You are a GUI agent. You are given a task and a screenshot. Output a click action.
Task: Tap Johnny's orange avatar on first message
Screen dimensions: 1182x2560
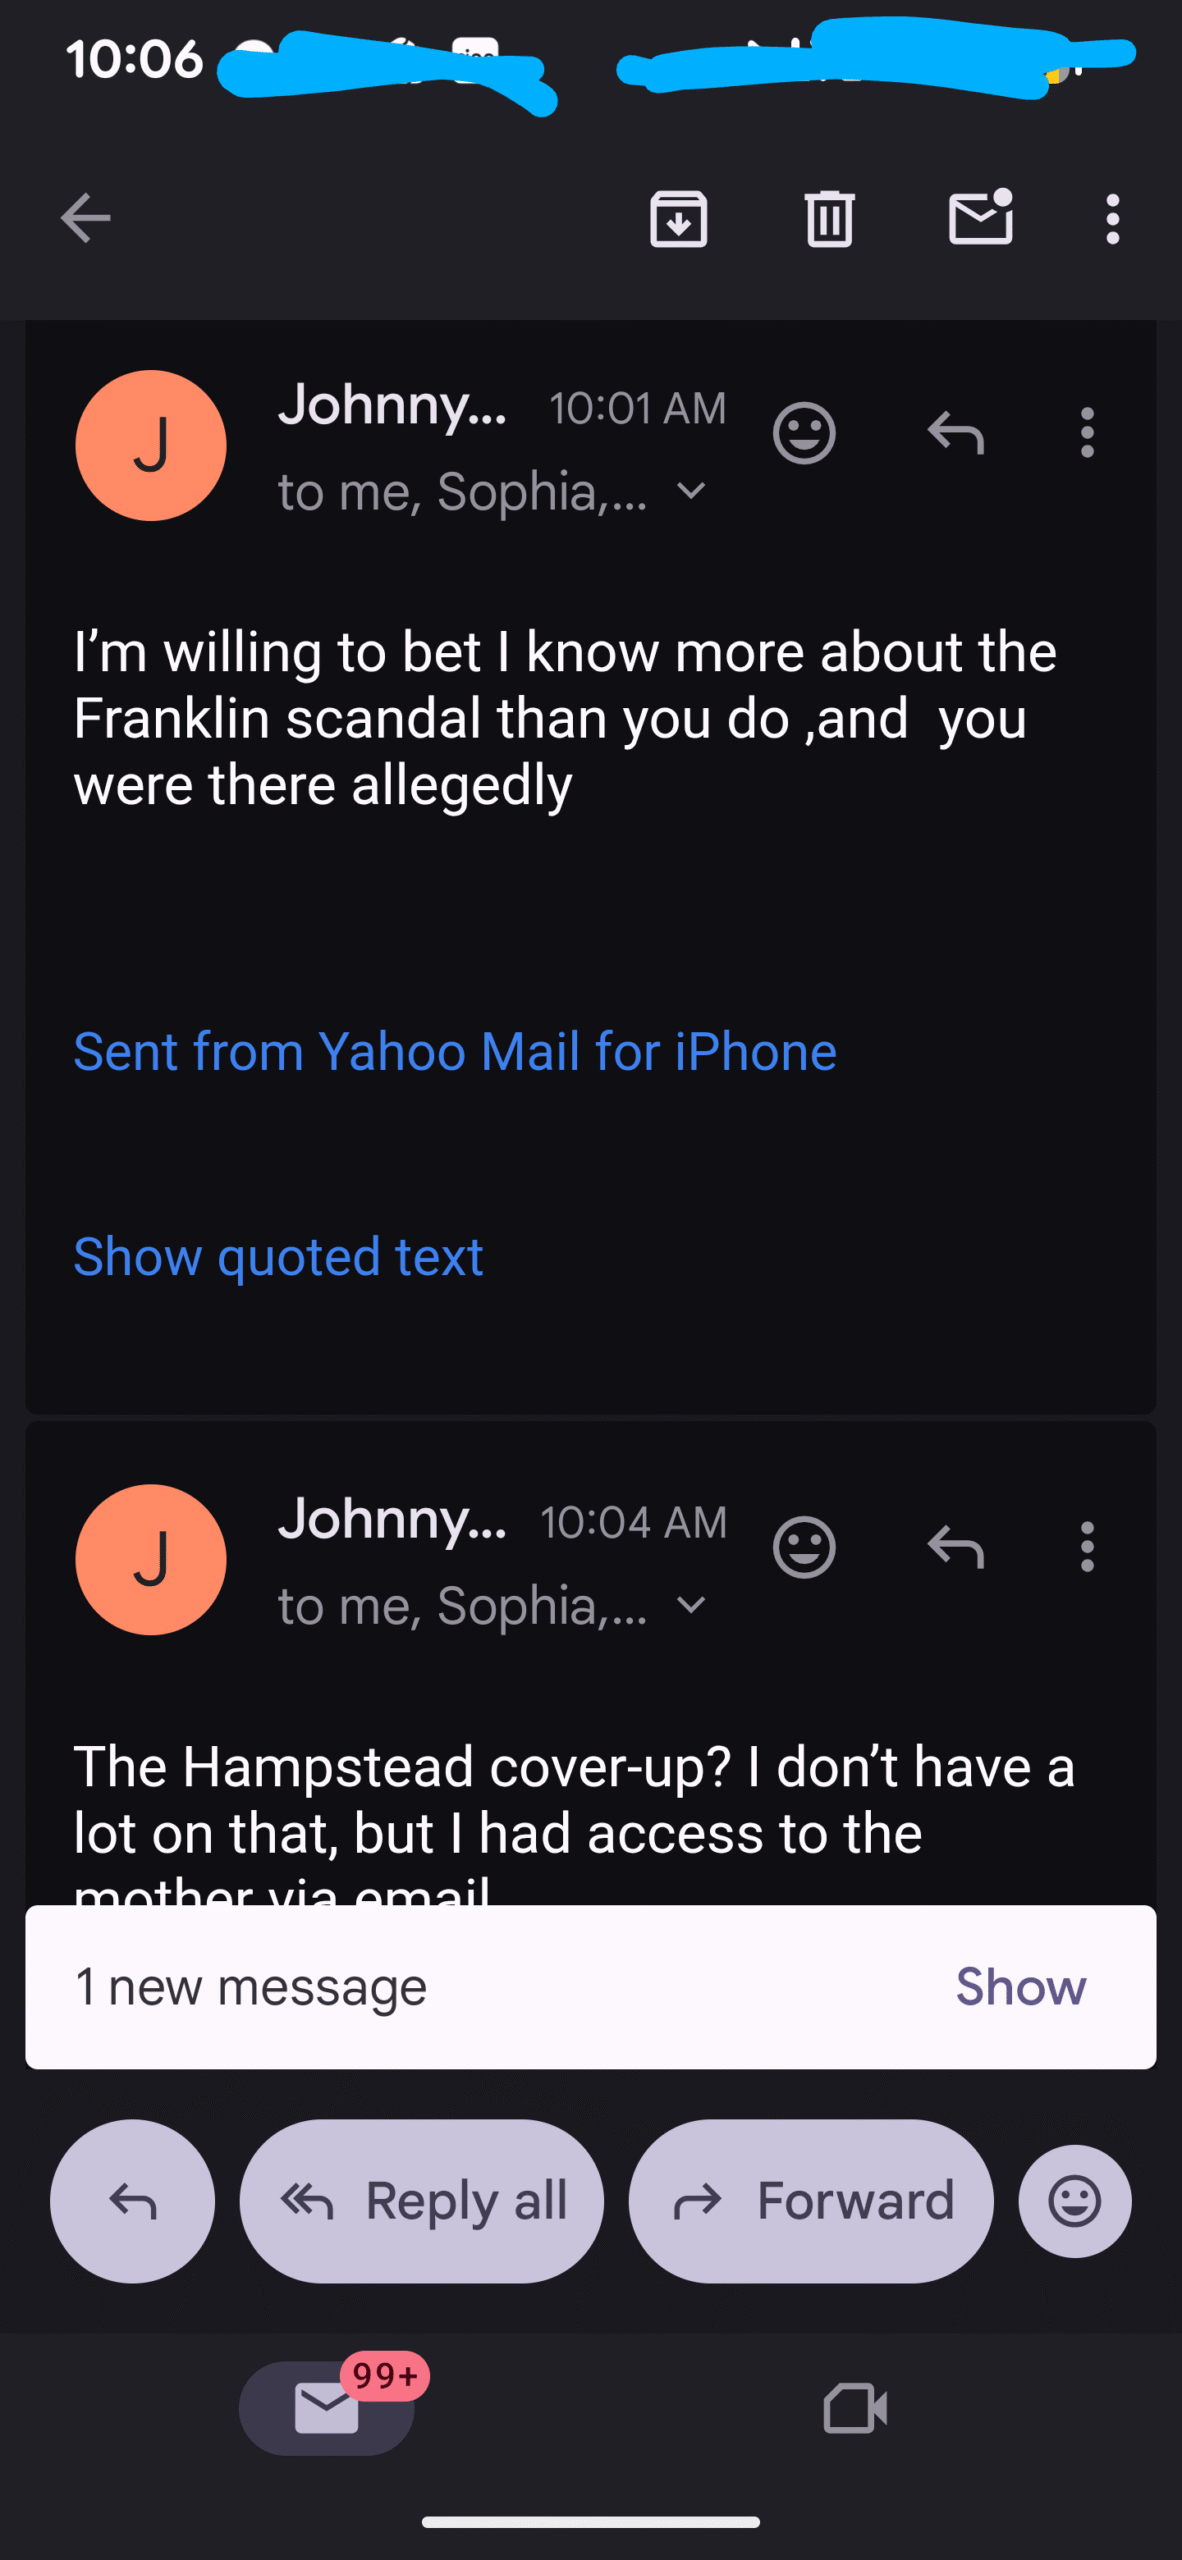pyautogui.click(x=151, y=446)
